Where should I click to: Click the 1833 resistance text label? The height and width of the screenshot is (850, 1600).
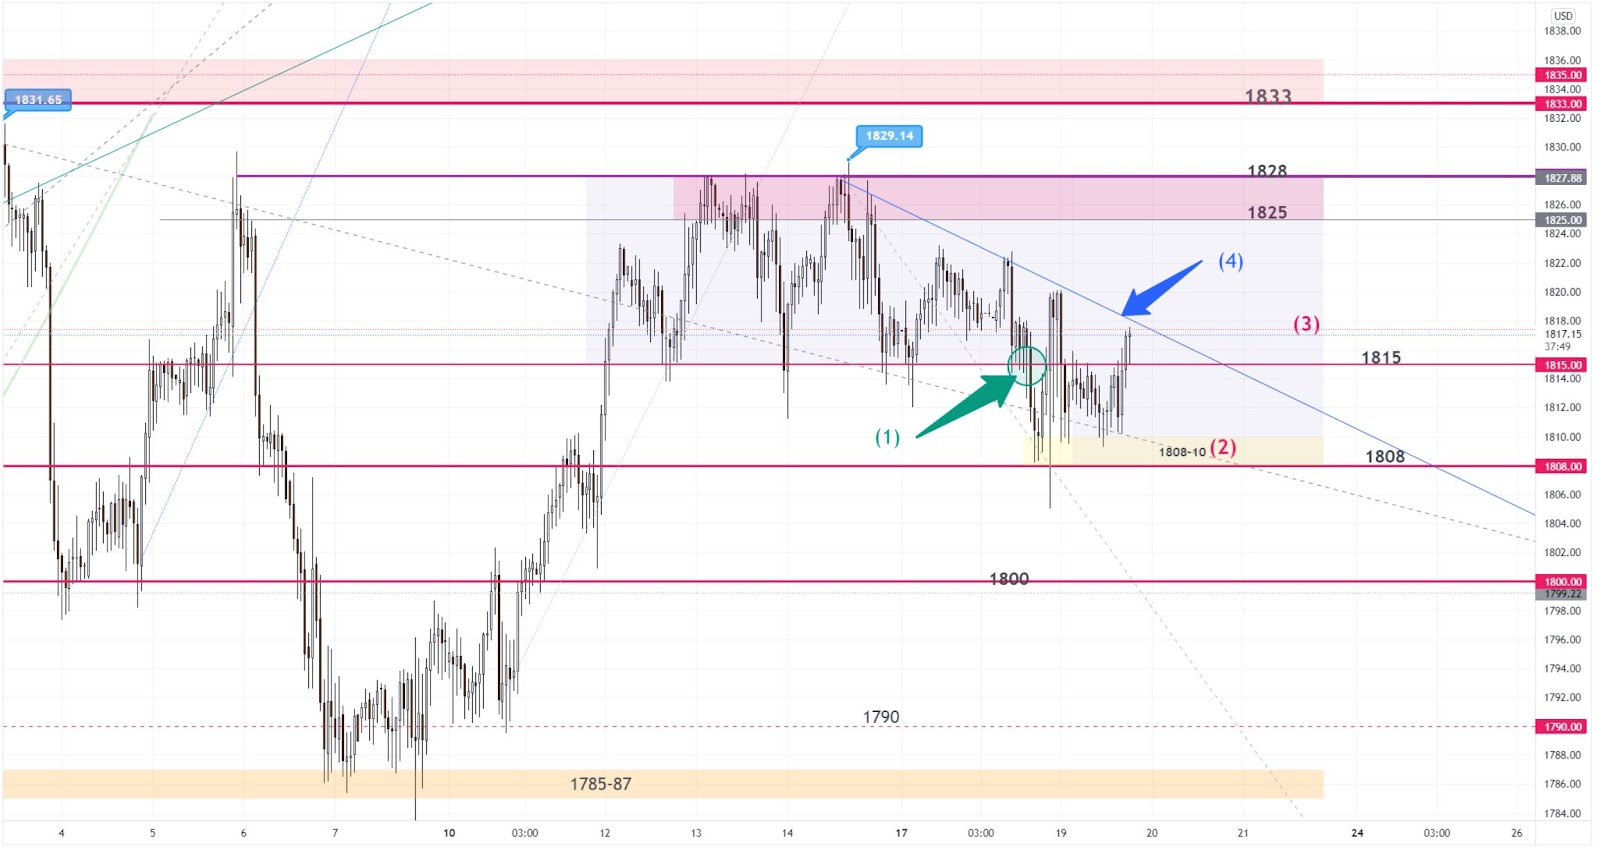tap(1267, 96)
